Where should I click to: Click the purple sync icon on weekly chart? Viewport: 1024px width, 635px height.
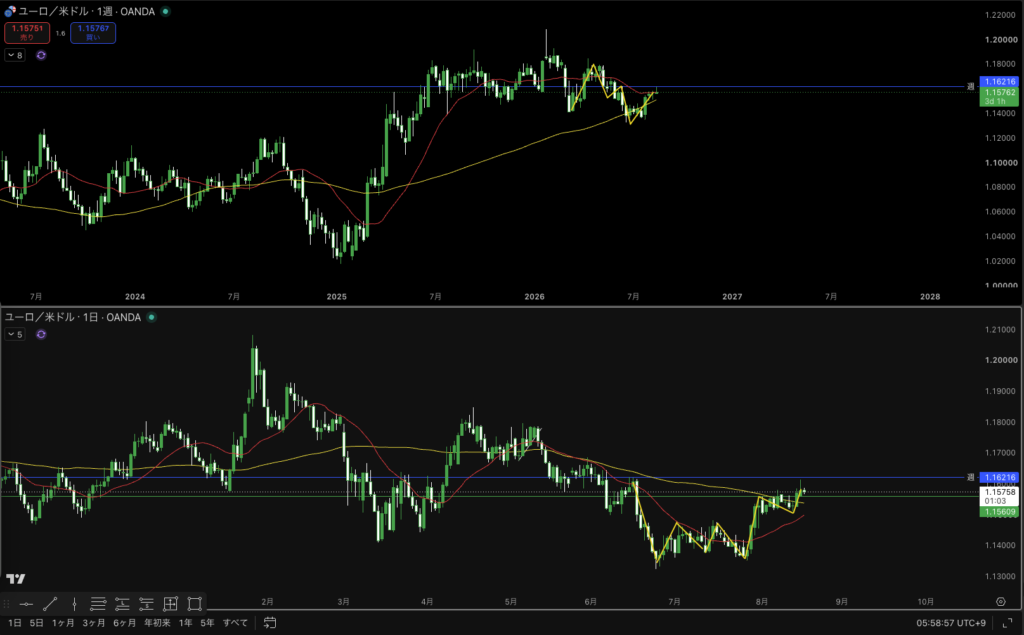41,55
